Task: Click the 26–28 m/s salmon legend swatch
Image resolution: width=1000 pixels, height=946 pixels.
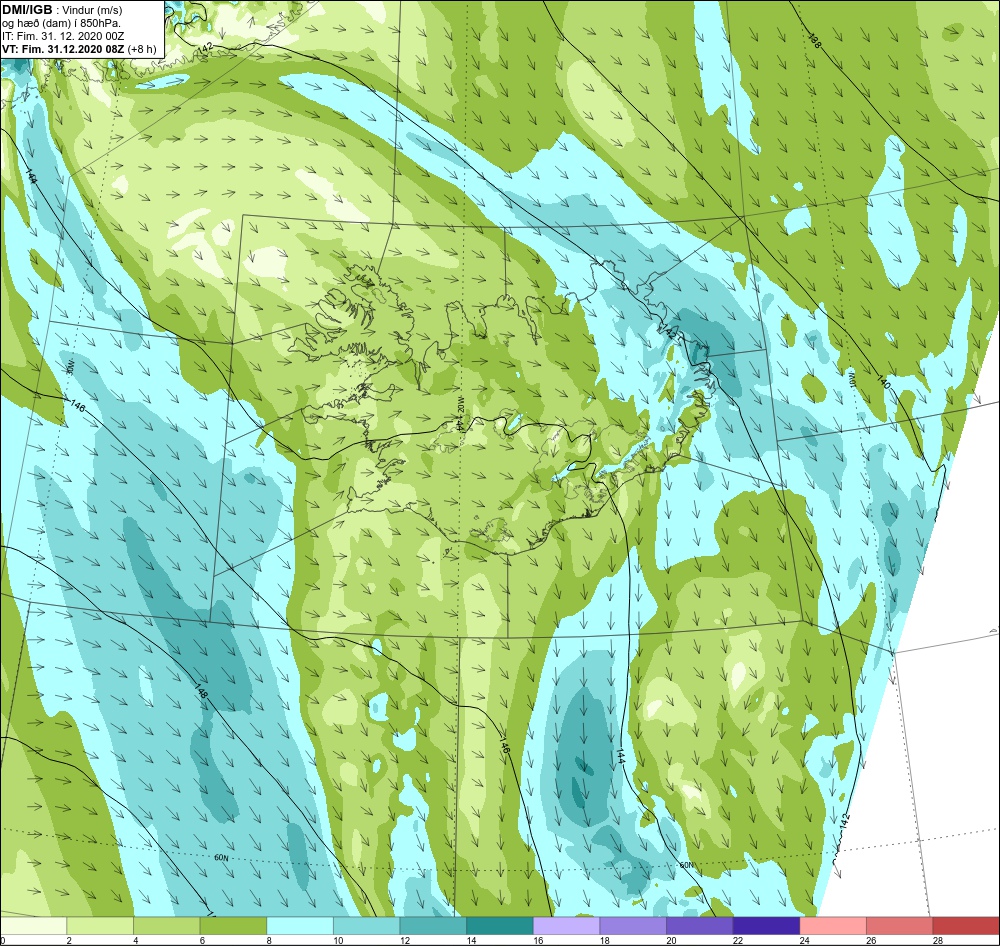Action: coord(899,926)
